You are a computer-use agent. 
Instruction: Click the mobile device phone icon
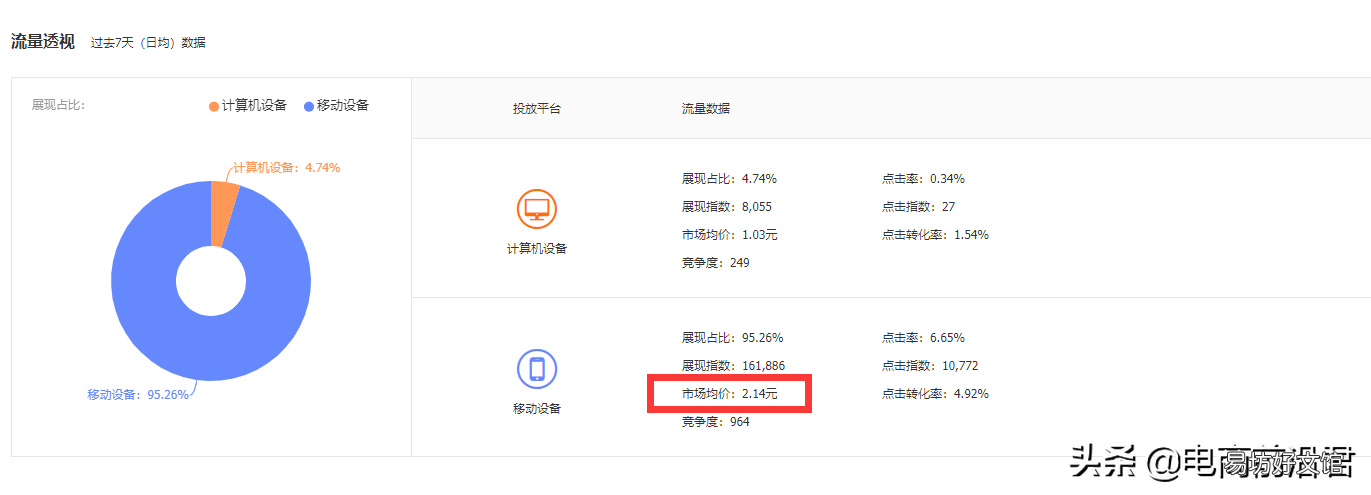coord(537,369)
